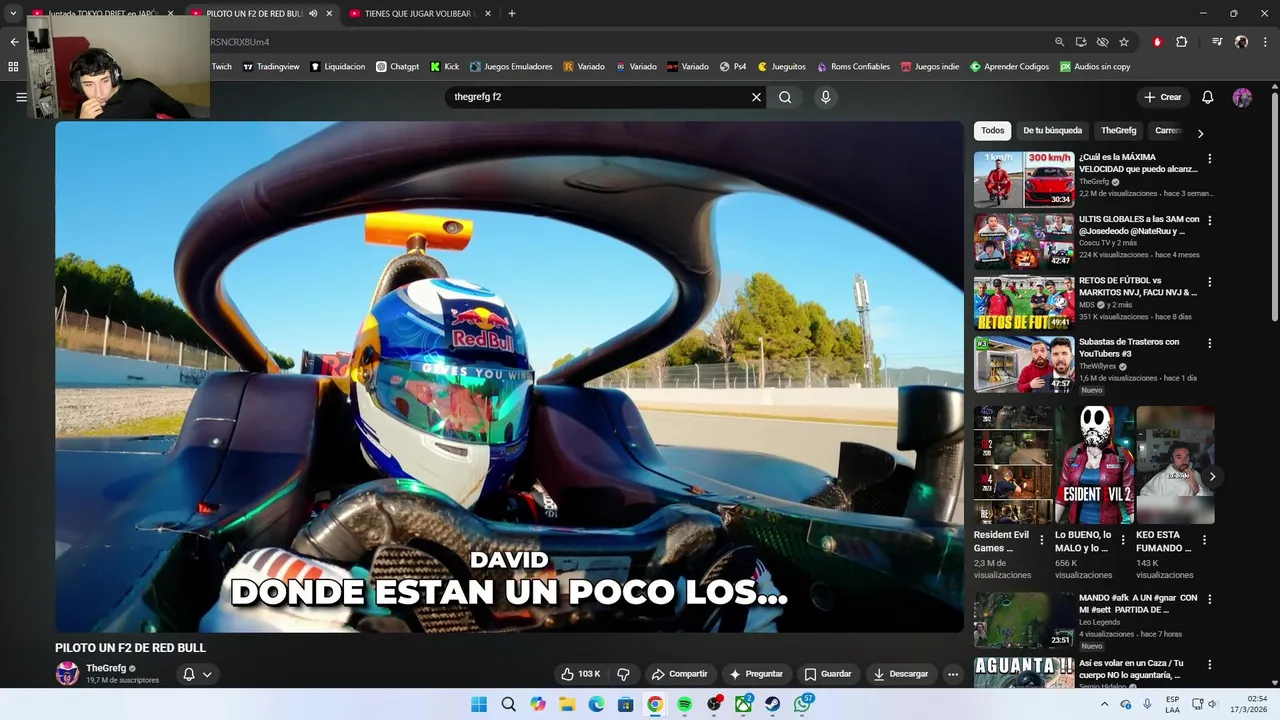Toggle microphone icon in system tray
This screenshot has width=1280, height=720.
(1147, 704)
